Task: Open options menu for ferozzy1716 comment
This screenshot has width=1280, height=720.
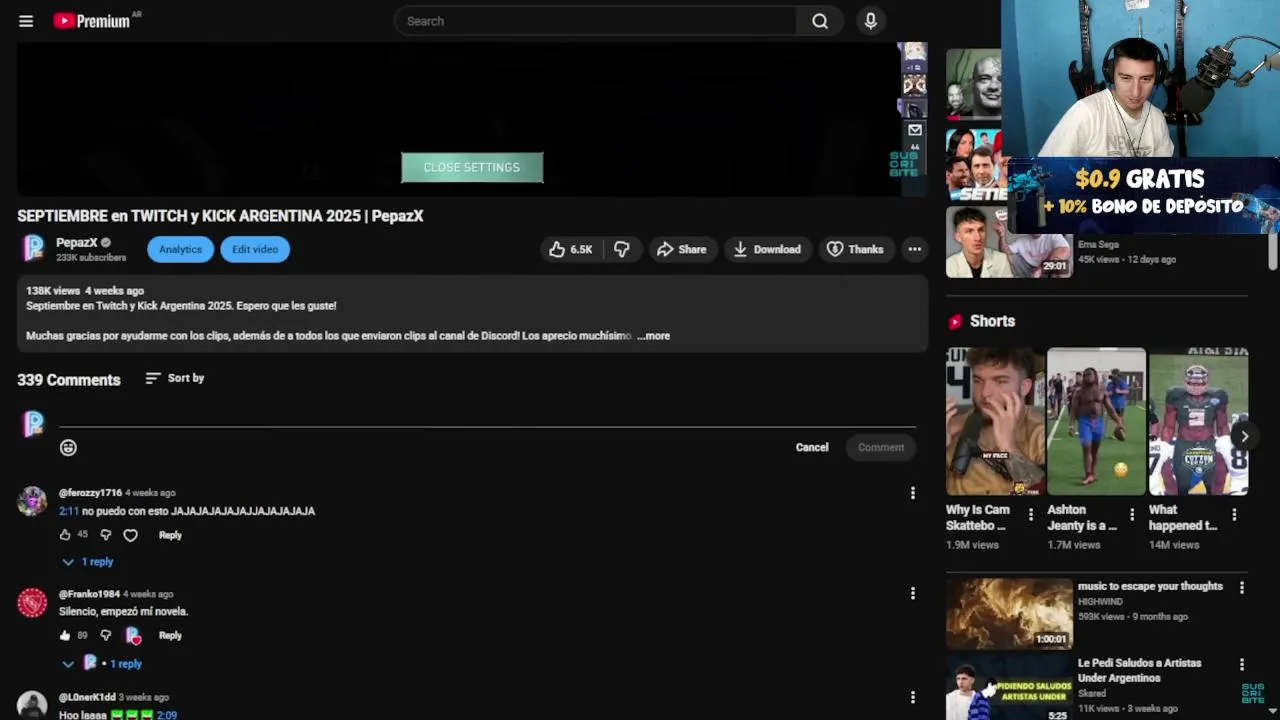Action: click(x=912, y=493)
